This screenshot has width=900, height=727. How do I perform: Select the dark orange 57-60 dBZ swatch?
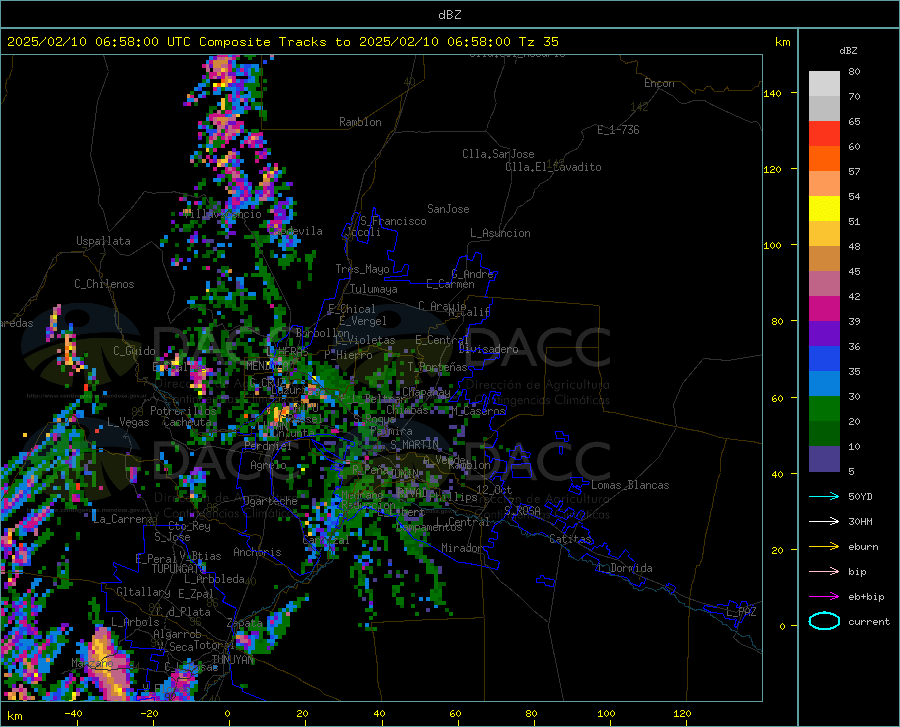point(824,159)
